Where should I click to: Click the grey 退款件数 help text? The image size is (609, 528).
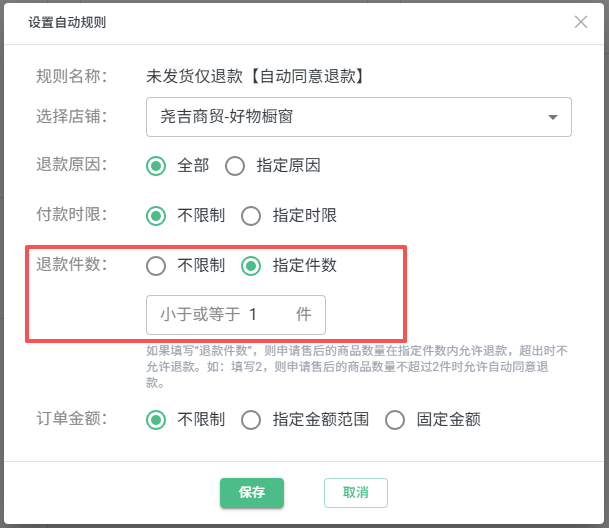[356, 359]
